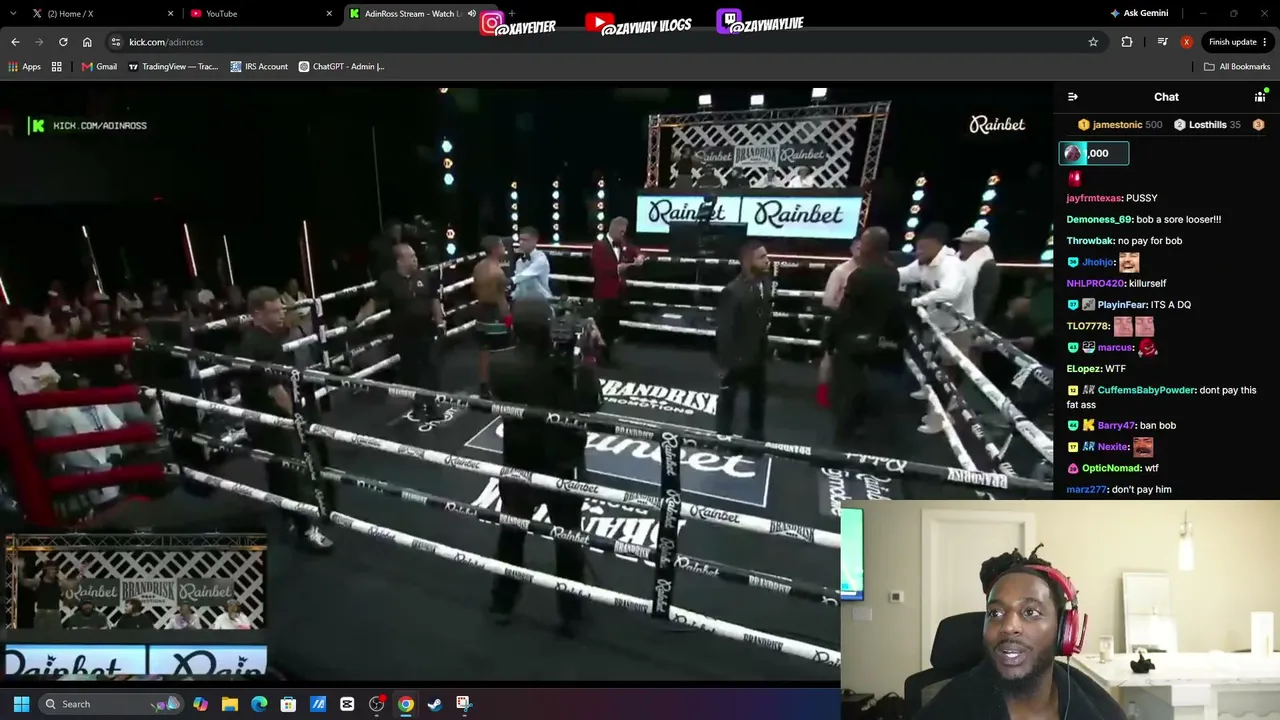Image resolution: width=1280 pixels, height=720 pixels.
Task: Click username marz277 in chat
Action: click(x=1087, y=490)
